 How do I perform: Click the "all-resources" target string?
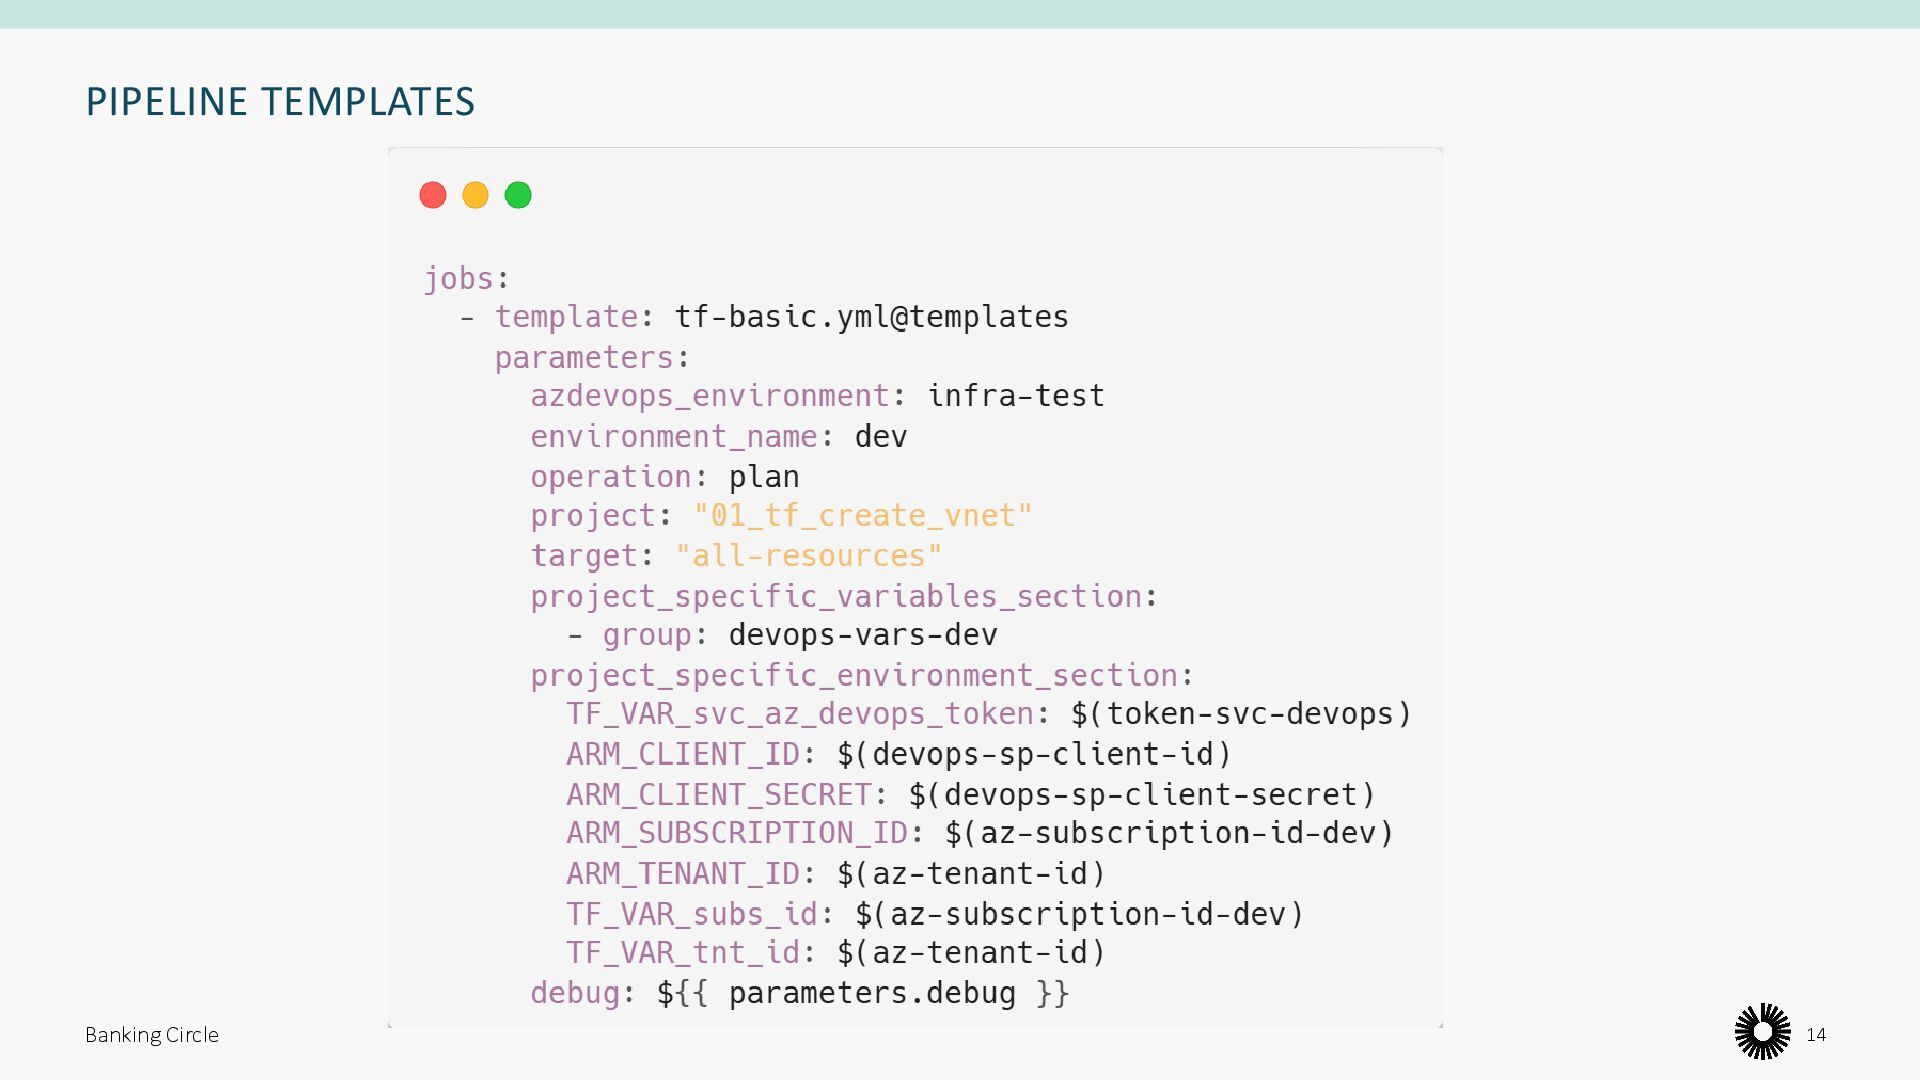(x=808, y=556)
